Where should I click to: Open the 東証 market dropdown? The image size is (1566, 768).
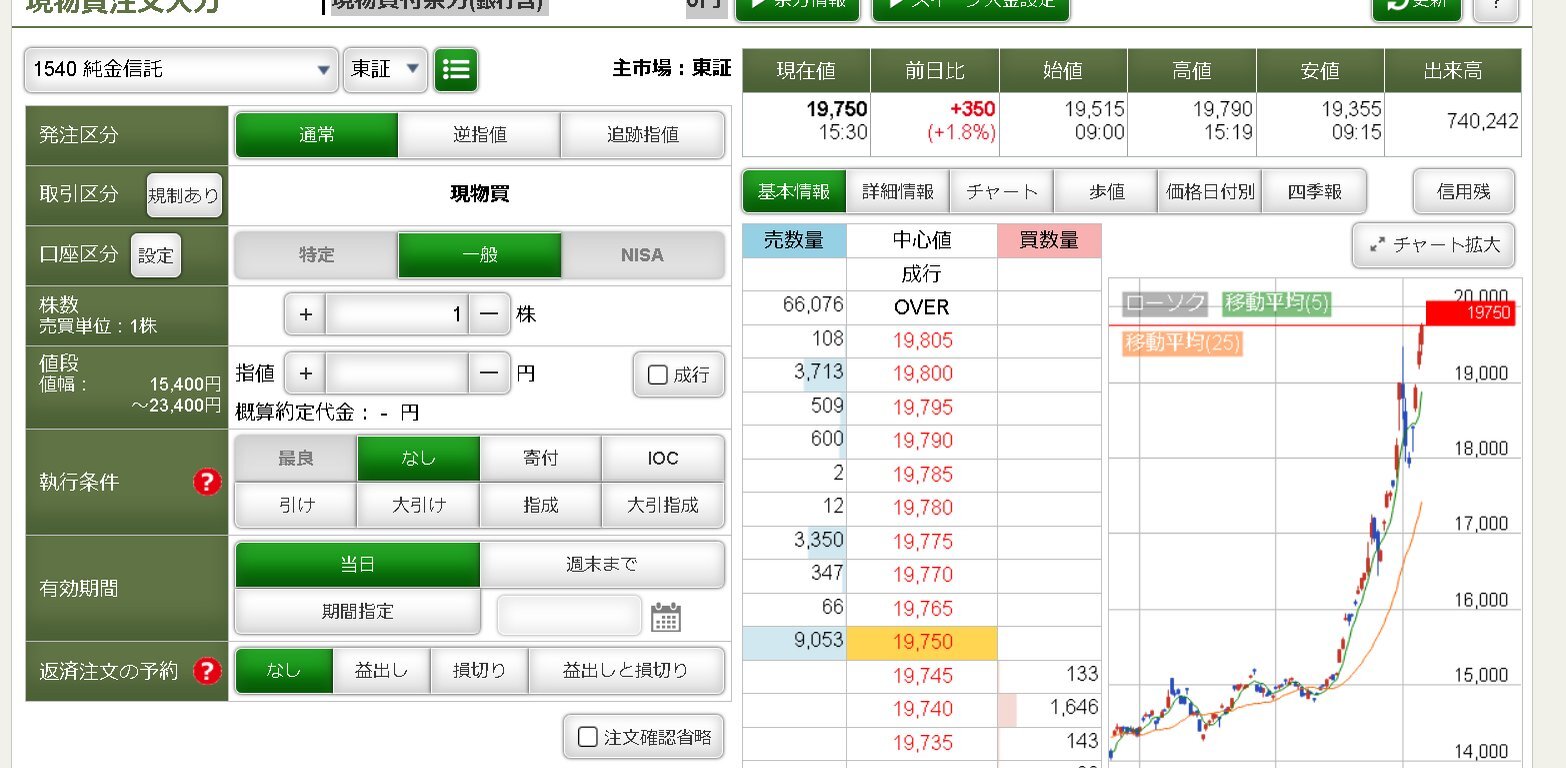(x=385, y=70)
